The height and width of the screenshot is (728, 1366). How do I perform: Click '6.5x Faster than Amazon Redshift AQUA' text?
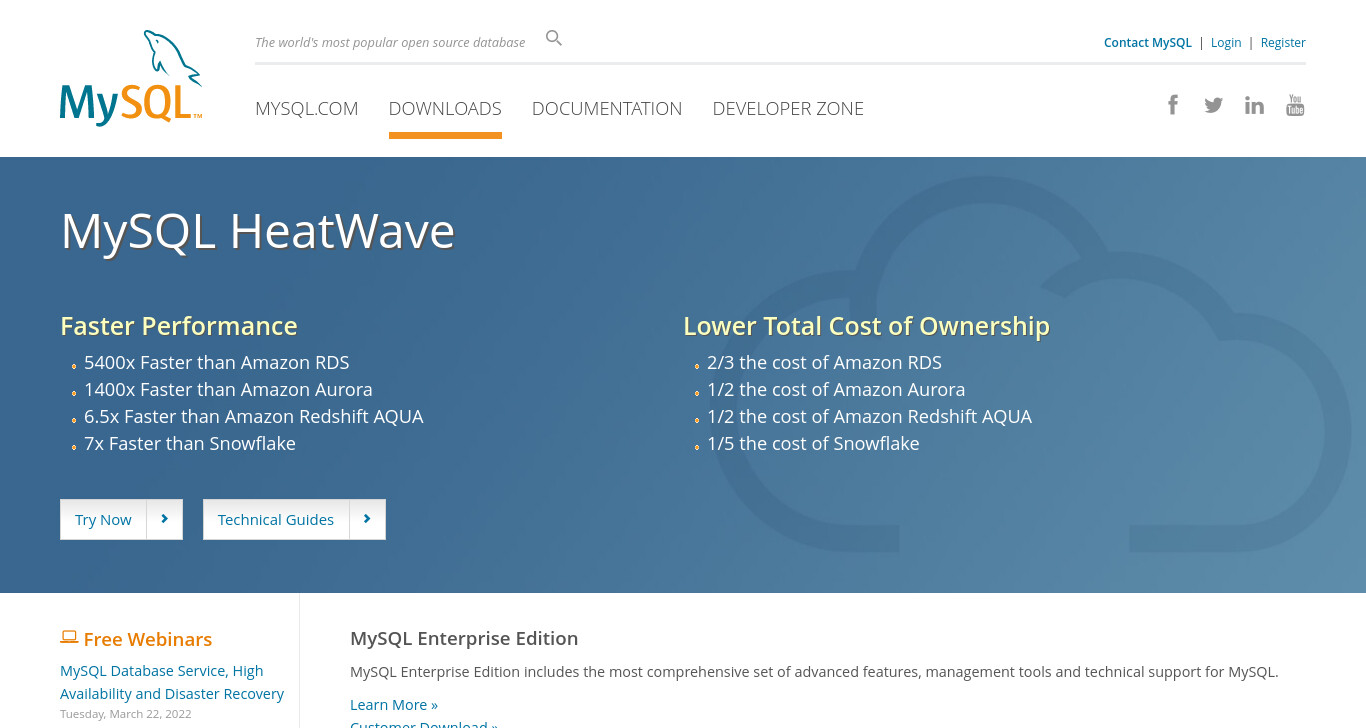[x=254, y=416]
